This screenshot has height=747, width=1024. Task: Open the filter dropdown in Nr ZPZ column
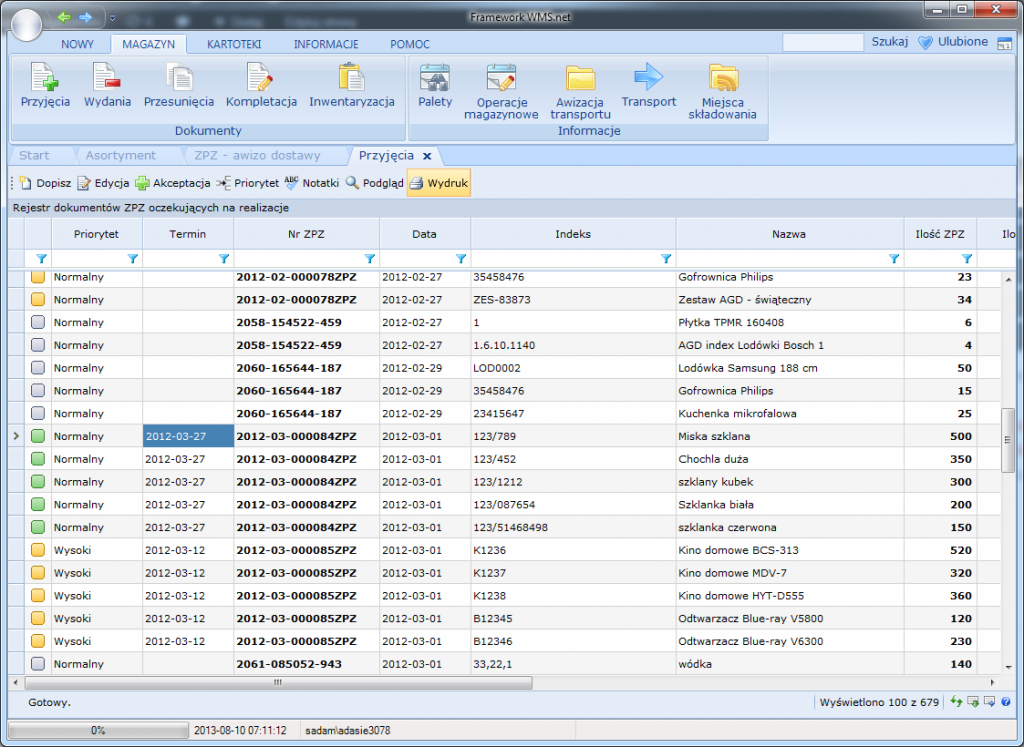tap(369, 258)
